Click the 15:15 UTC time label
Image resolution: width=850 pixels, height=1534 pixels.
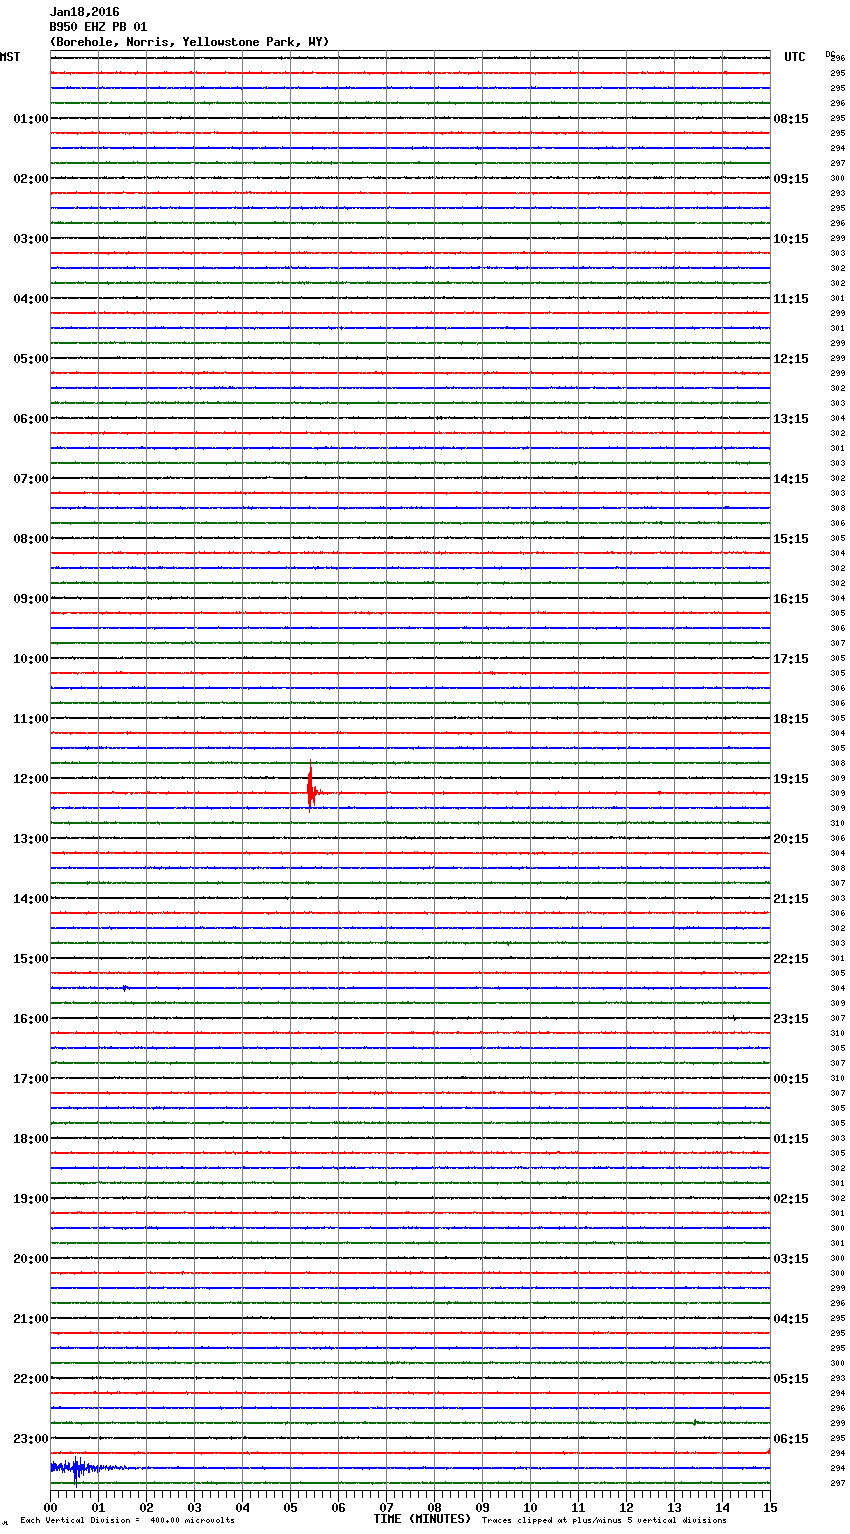[791, 539]
